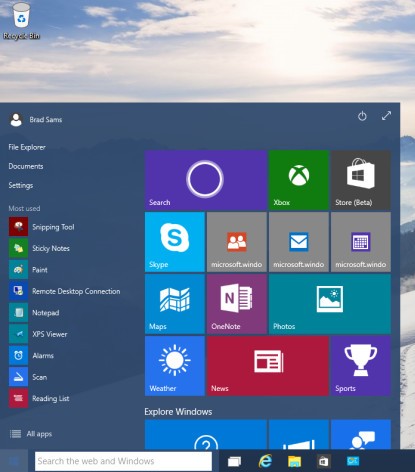415x472 pixels.
Task: Open the People tile with orange icon
Action: point(237,242)
